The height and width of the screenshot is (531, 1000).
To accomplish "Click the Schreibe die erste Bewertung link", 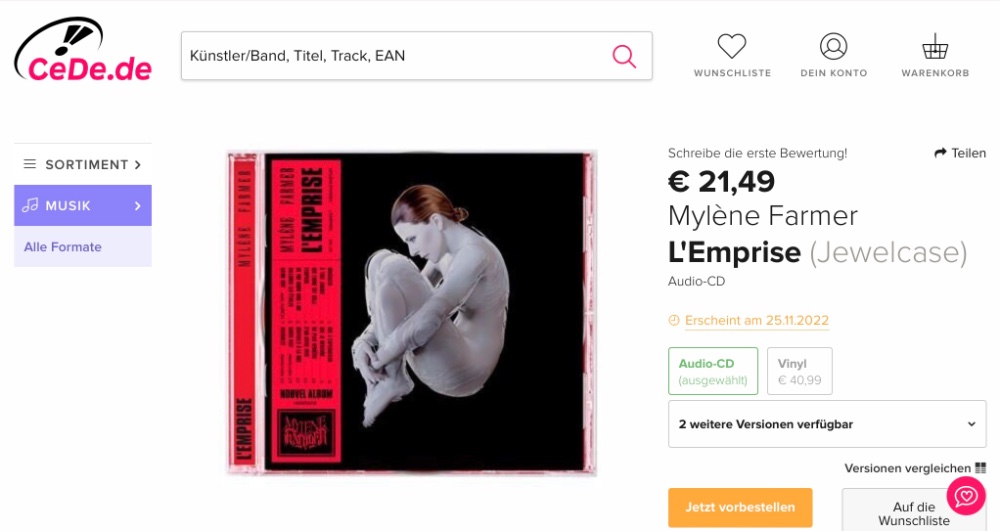I will coord(758,153).
